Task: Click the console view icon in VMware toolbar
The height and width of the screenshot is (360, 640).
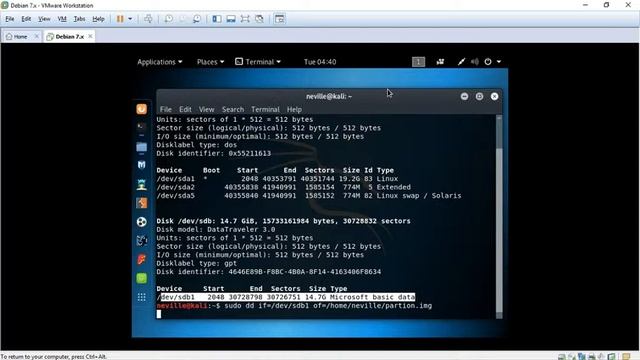Action: pos(280,19)
